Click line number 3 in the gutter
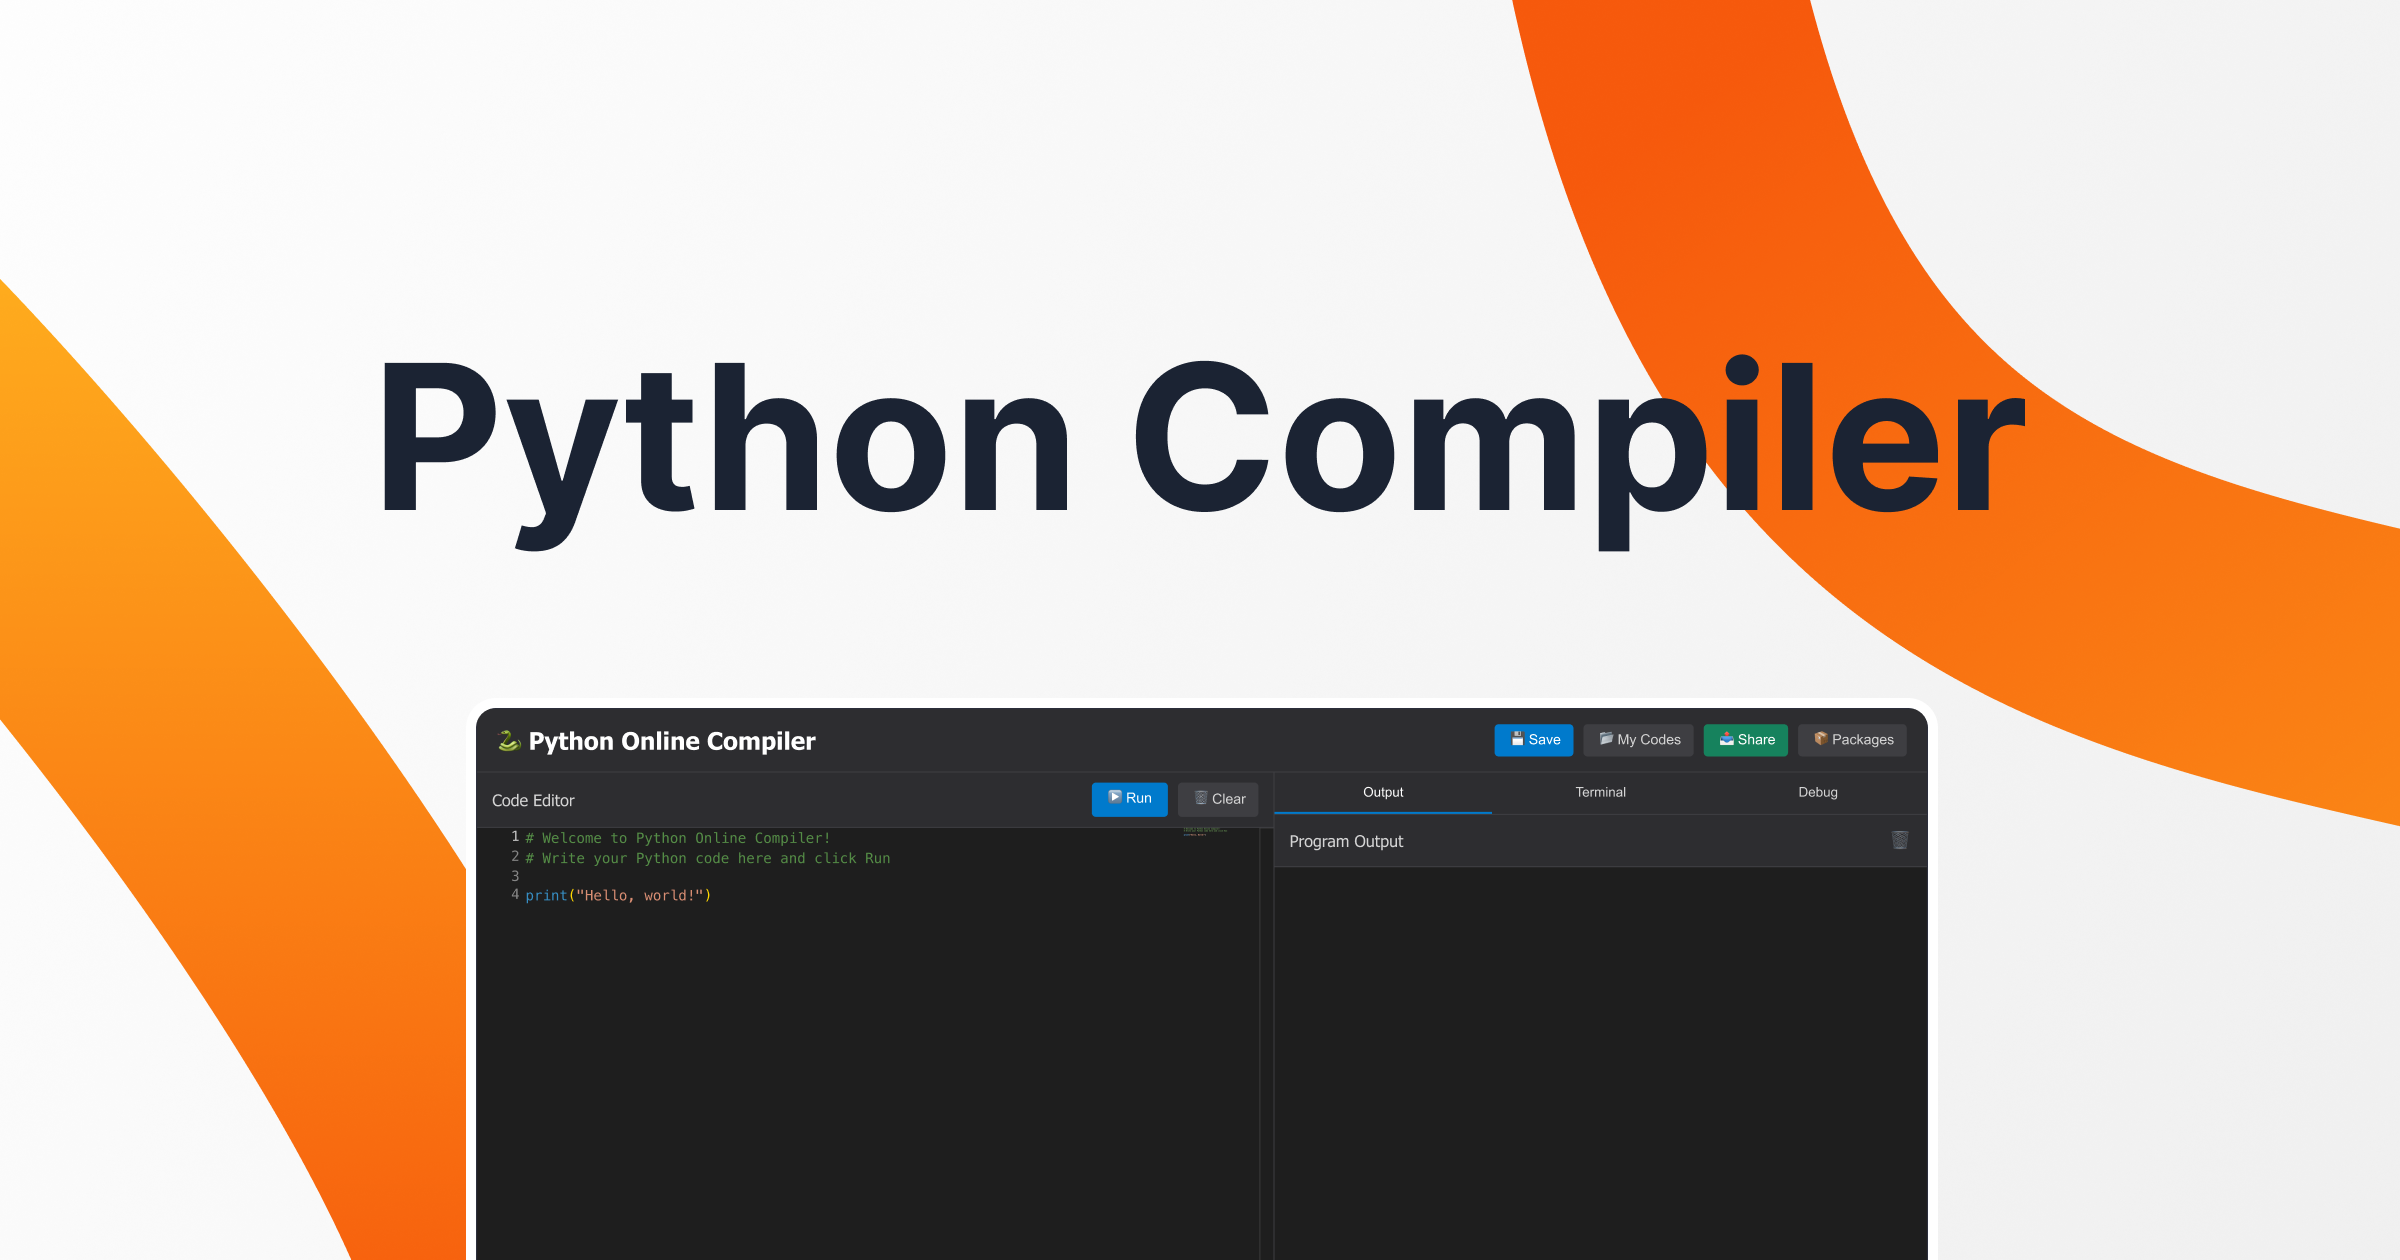The width and height of the screenshot is (2400, 1260). coord(514,876)
